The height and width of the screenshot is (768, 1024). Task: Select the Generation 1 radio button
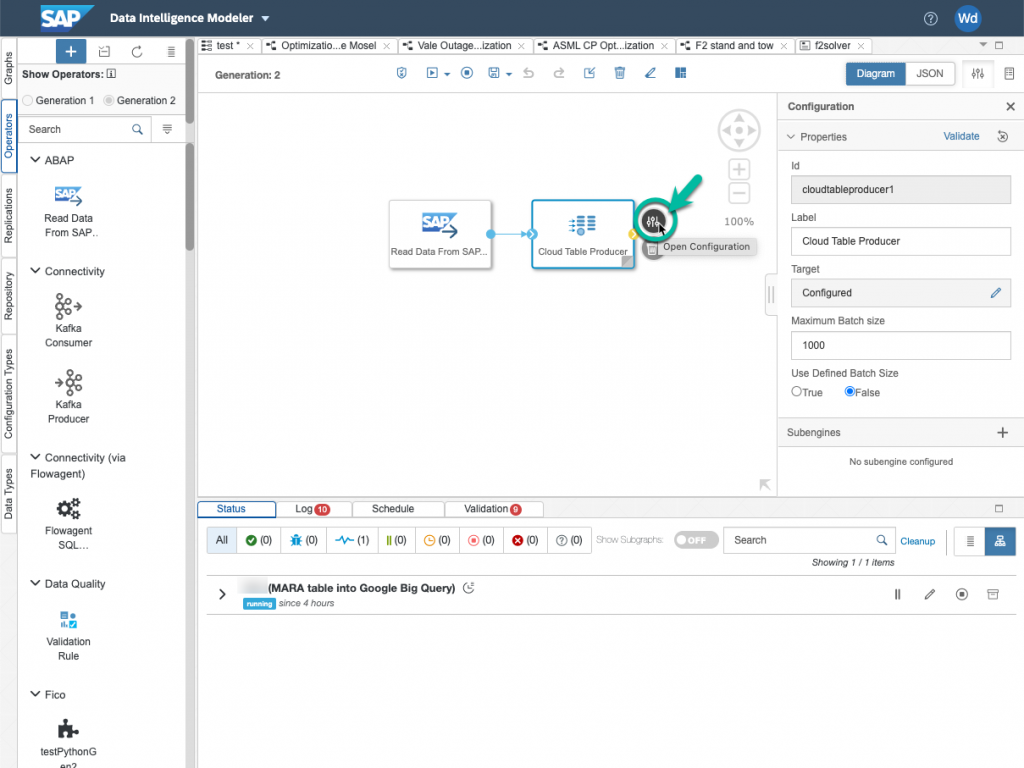[x=28, y=101]
